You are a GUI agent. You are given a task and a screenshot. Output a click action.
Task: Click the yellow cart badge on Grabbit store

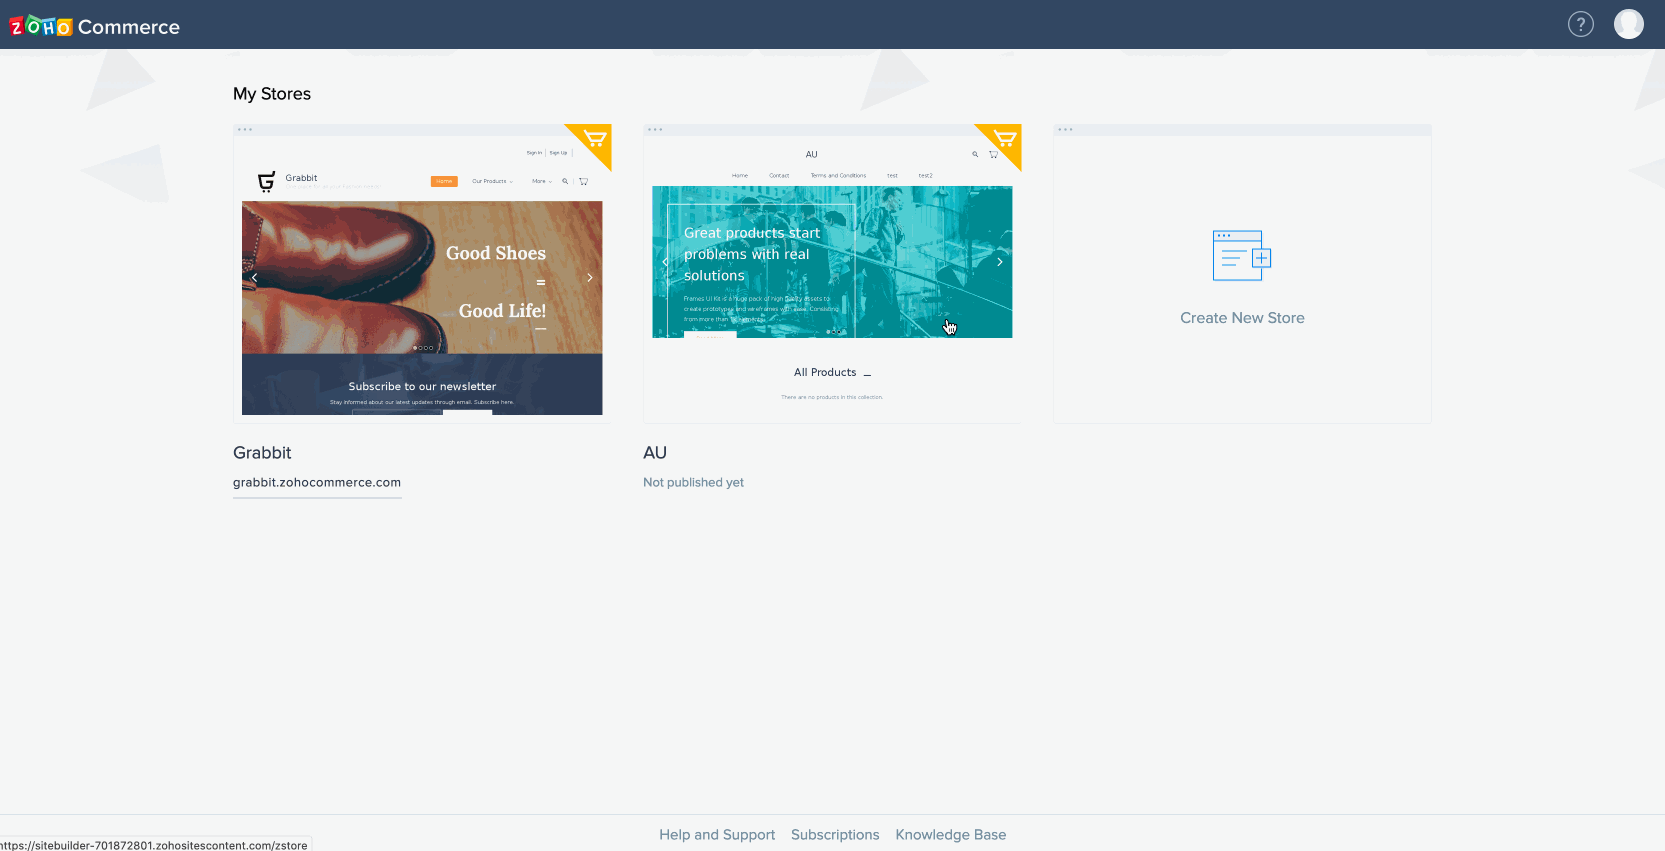point(595,139)
